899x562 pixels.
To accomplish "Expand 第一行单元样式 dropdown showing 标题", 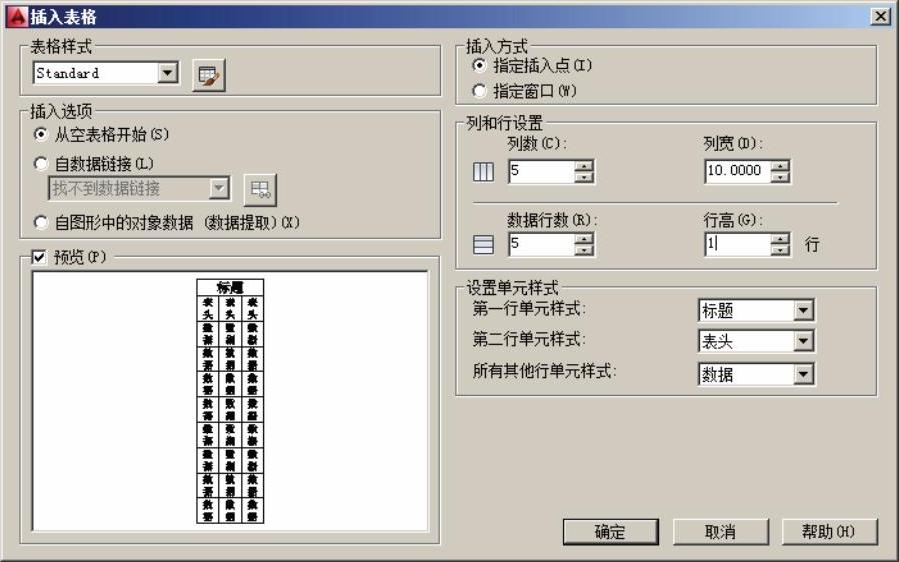I will (803, 311).
